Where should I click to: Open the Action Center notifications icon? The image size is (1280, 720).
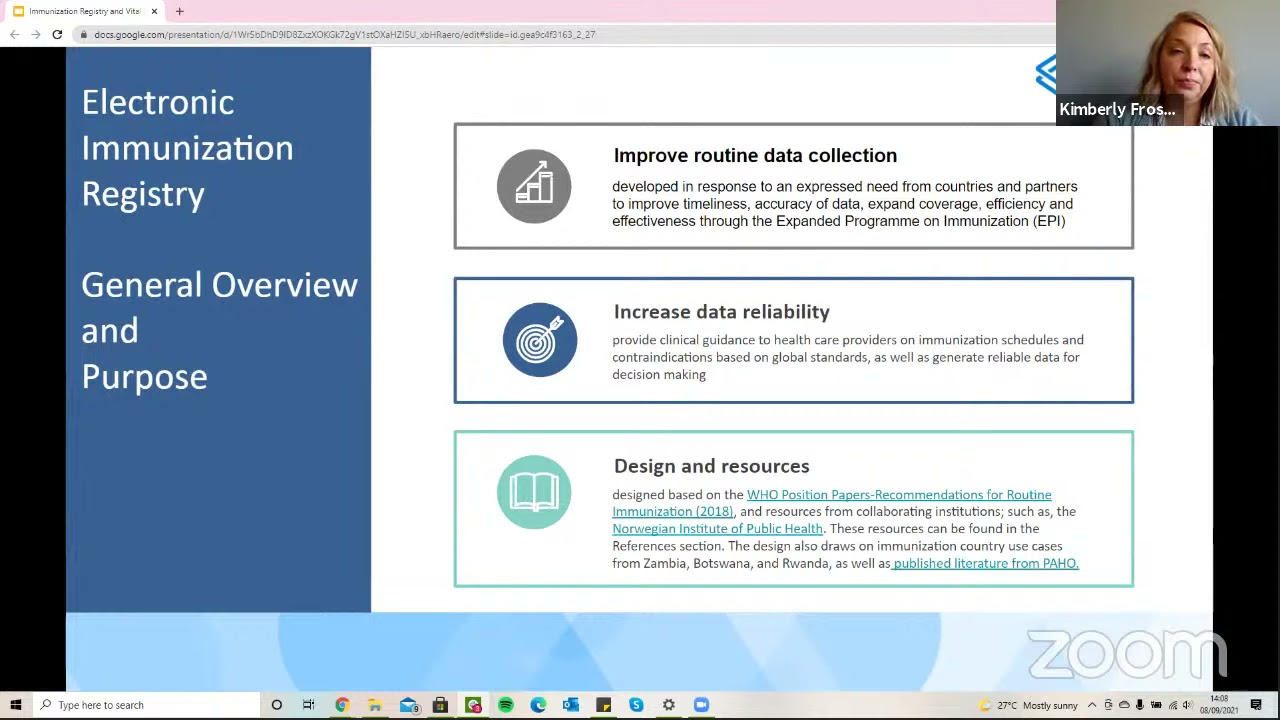1257,705
